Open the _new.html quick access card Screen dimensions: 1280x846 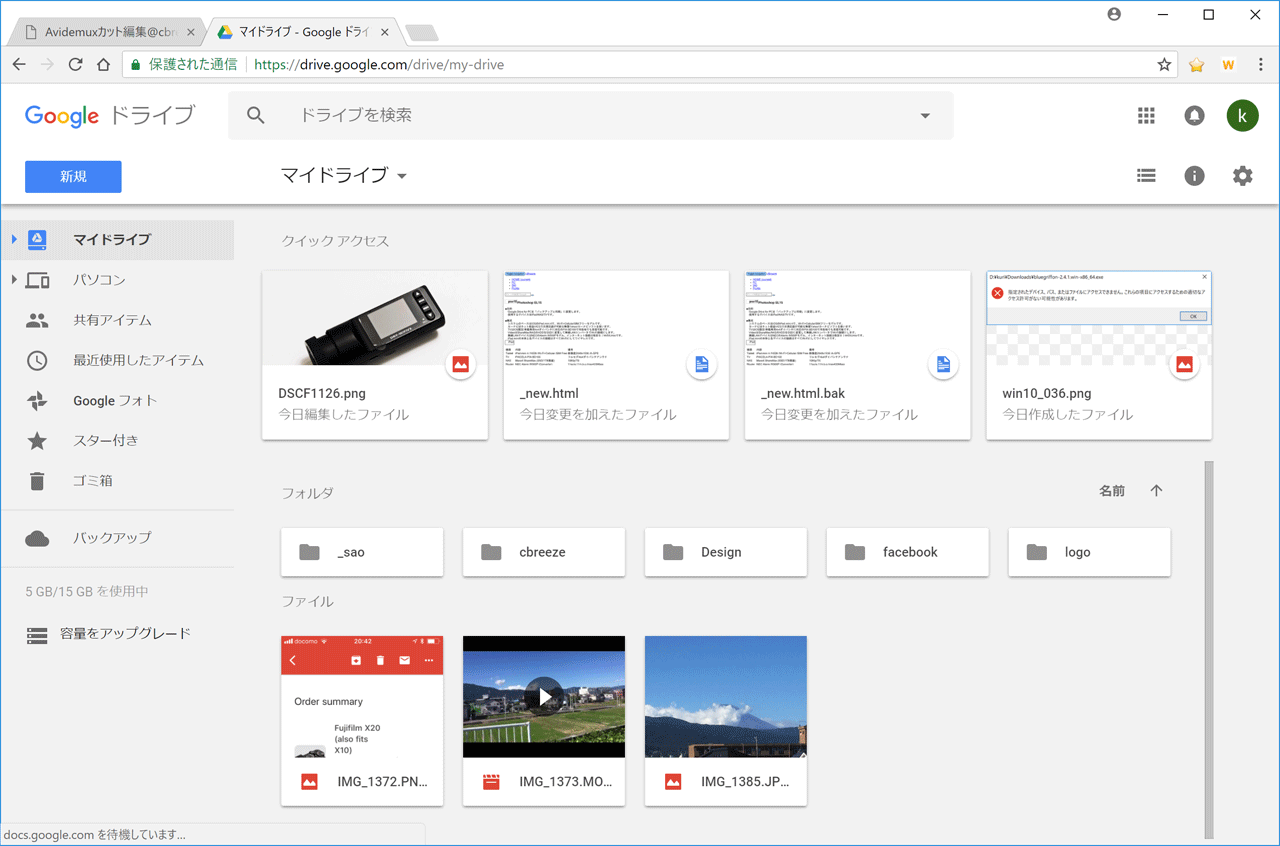tap(616, 355)
